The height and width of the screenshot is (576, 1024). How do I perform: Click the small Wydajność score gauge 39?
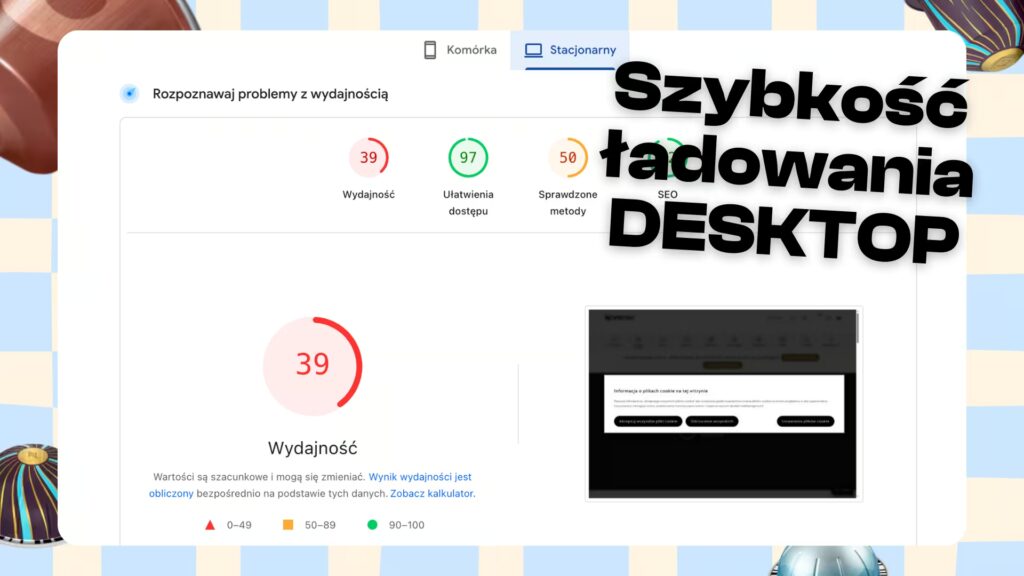(368, 158)
